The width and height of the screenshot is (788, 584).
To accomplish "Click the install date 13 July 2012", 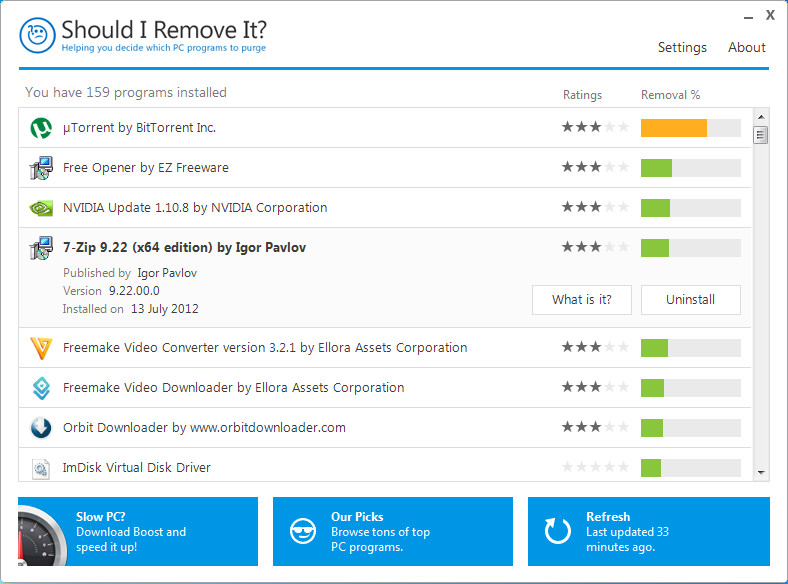I will 165,309.
